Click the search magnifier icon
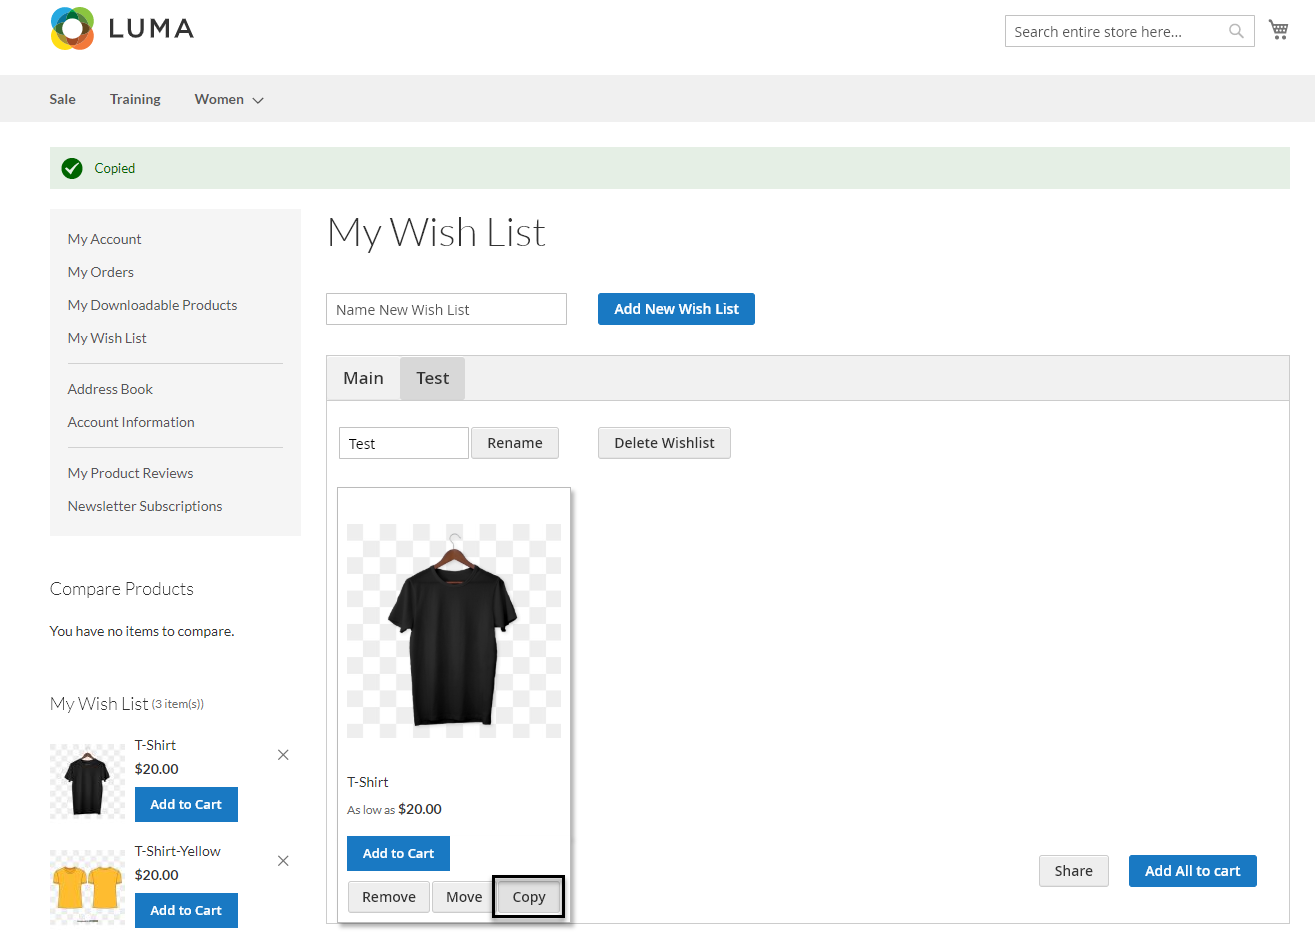Viewport: 1315px width, 935px height. [x=1236, y=31]
